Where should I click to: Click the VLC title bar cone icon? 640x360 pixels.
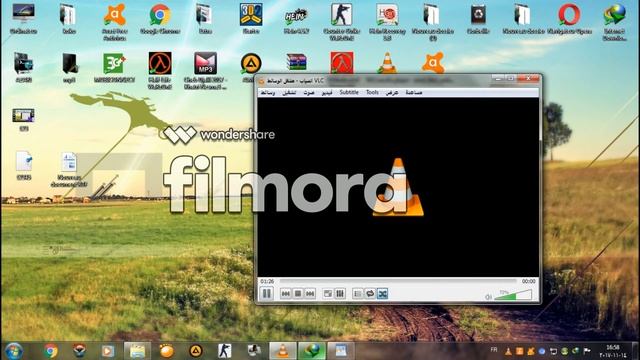click(262, 81)
